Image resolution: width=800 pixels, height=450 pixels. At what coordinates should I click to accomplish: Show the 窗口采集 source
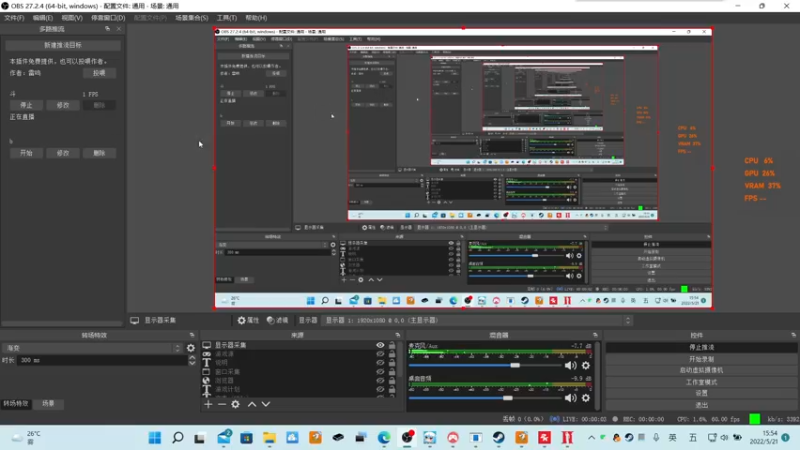380,372
